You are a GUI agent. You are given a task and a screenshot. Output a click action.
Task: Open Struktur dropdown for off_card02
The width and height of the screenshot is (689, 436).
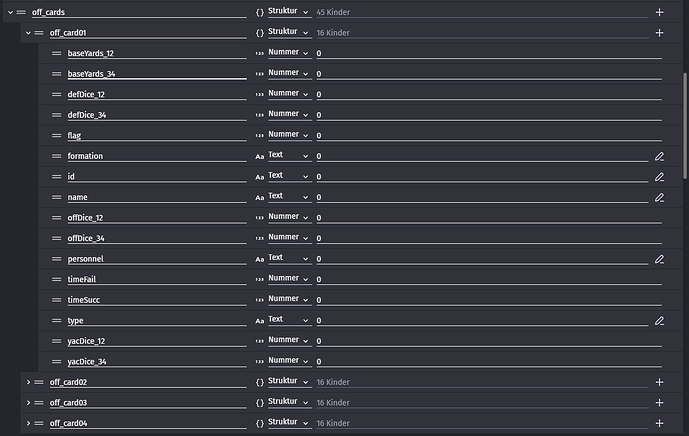pyautogui.click(x=288, y=382)
